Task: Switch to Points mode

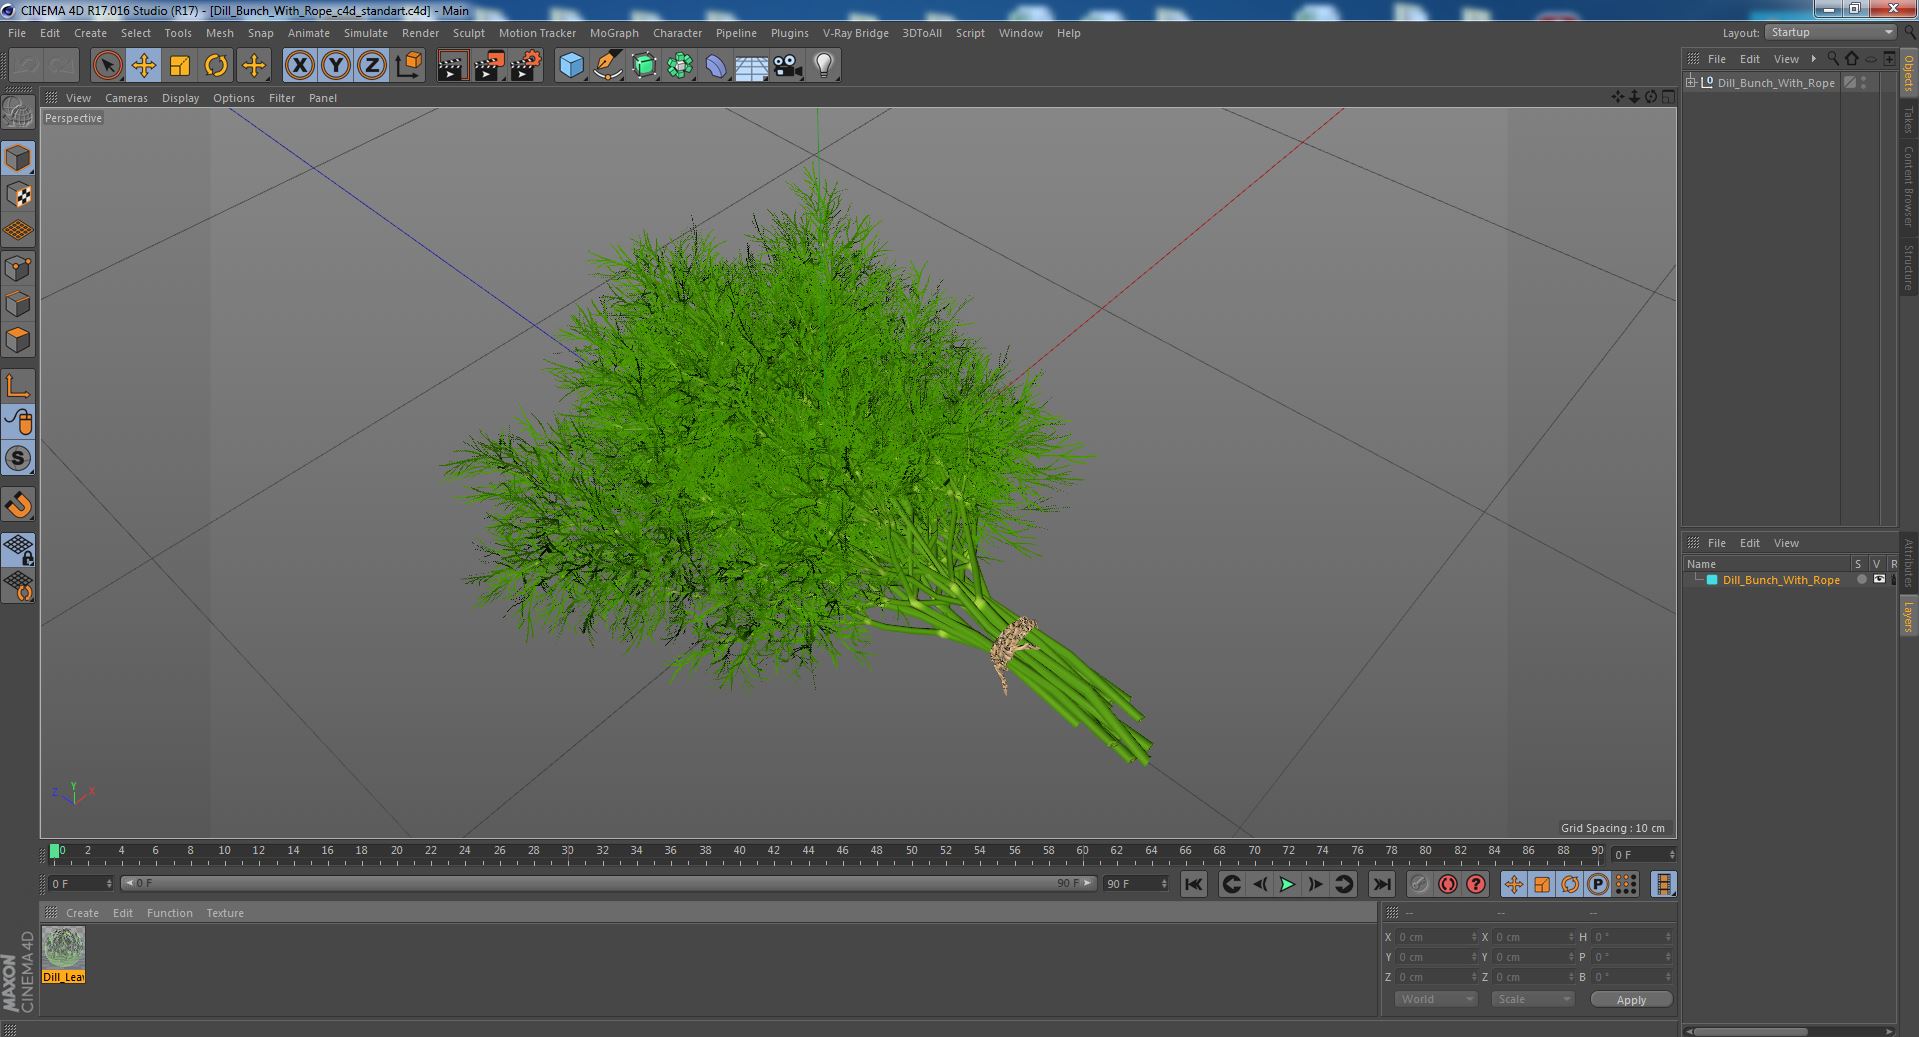Action: (18, 268)
